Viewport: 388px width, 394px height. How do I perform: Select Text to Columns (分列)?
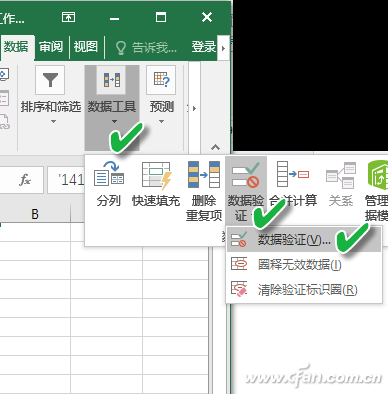109,184
